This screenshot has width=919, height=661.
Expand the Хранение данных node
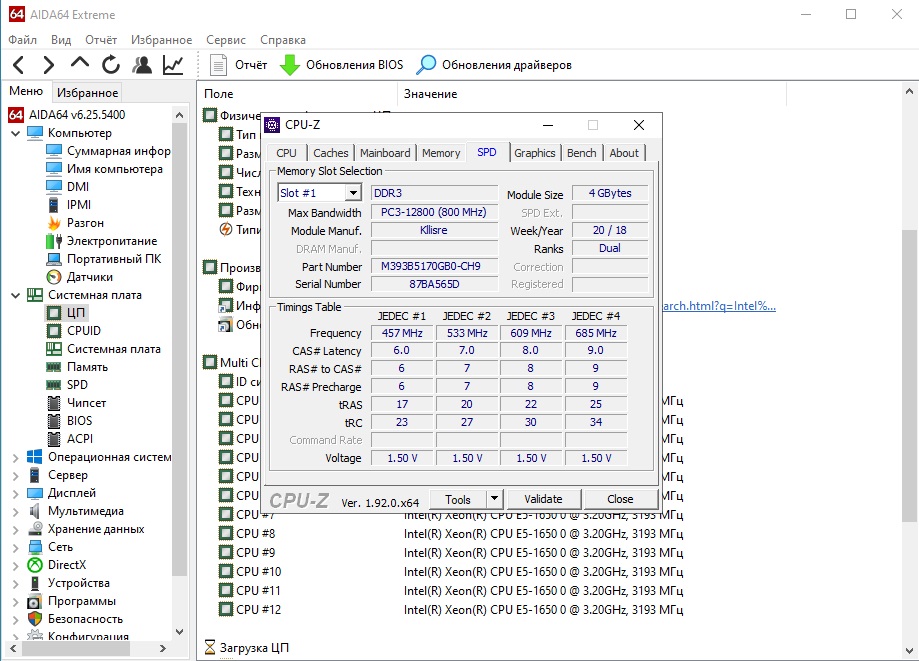click(15, 529)
